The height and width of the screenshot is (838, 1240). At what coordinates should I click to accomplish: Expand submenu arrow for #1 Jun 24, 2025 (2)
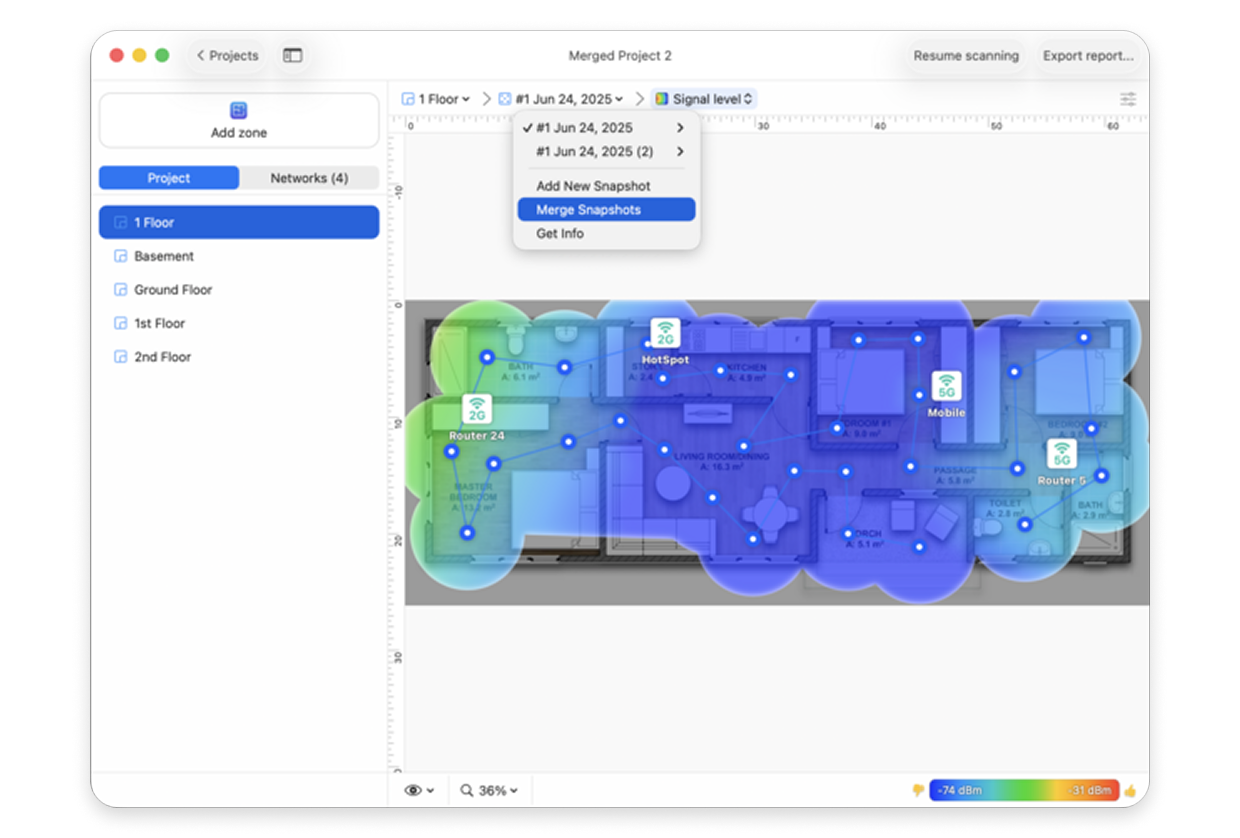(x=680, y=152)
